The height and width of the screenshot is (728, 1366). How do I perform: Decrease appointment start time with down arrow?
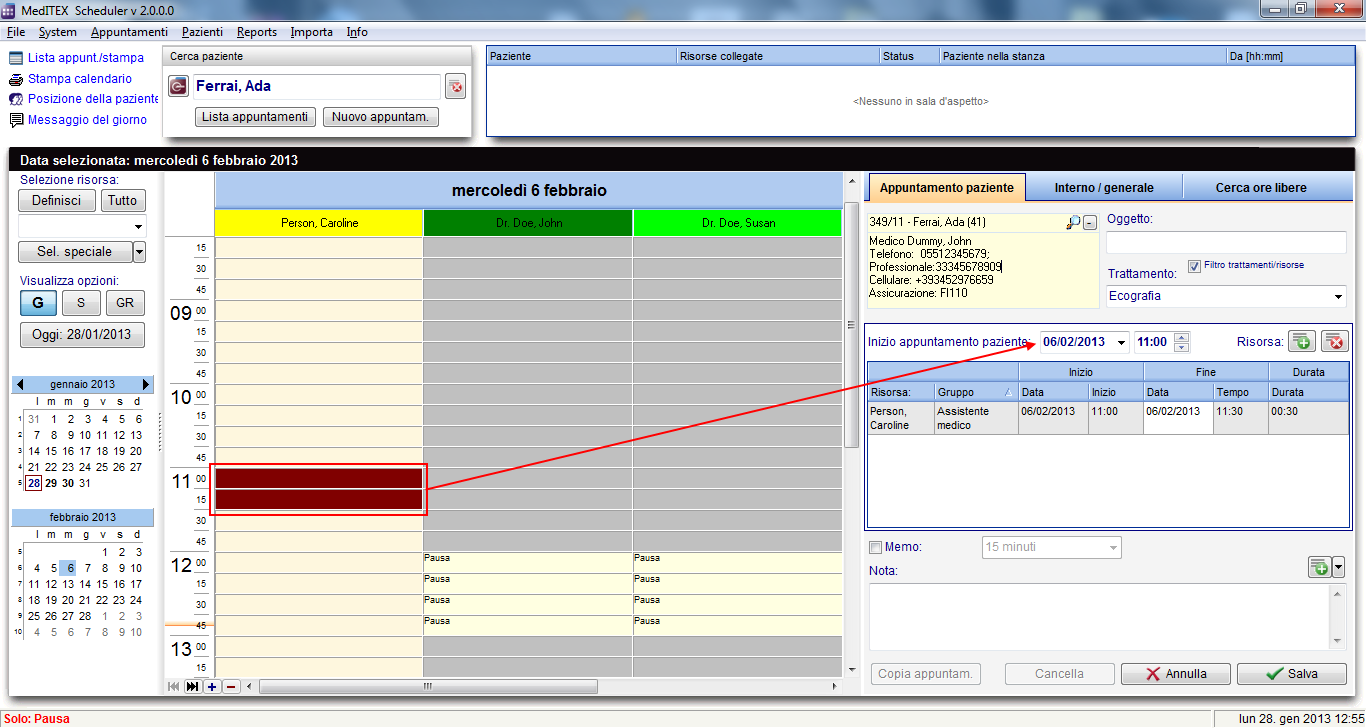1181,347
